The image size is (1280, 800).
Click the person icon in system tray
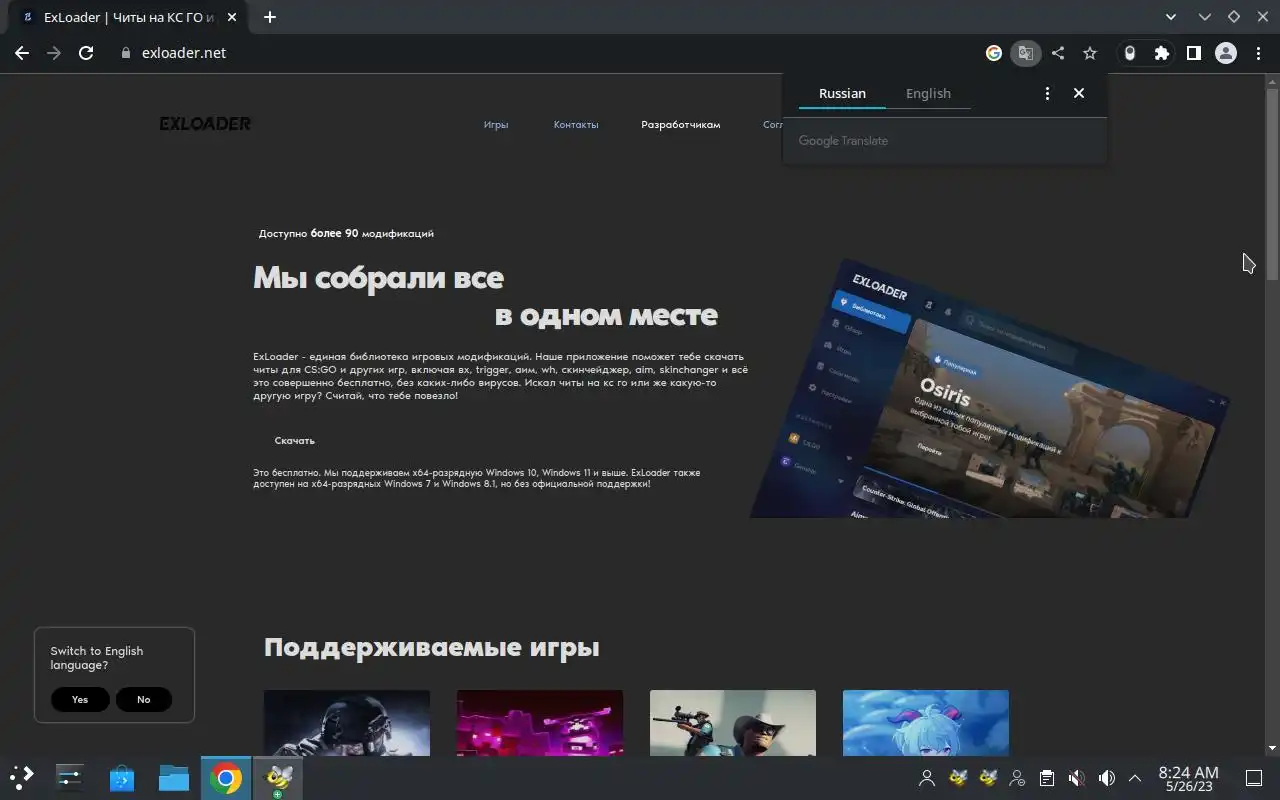(x=927, y=778)
